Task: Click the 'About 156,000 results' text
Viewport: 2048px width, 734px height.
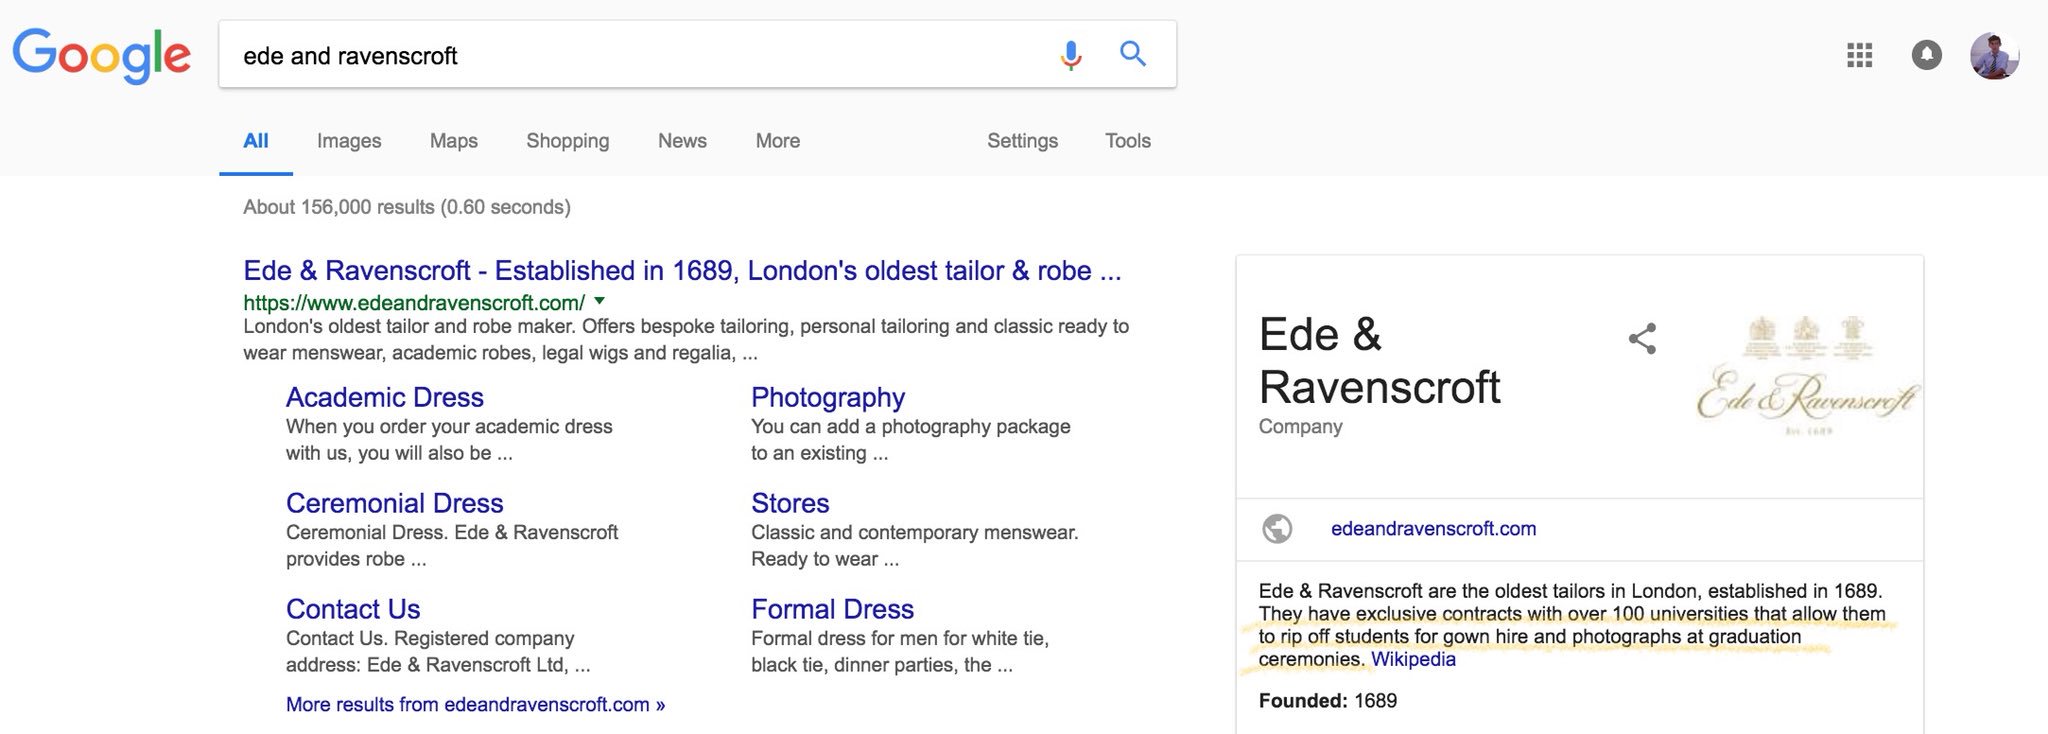Action: point(407,207)
